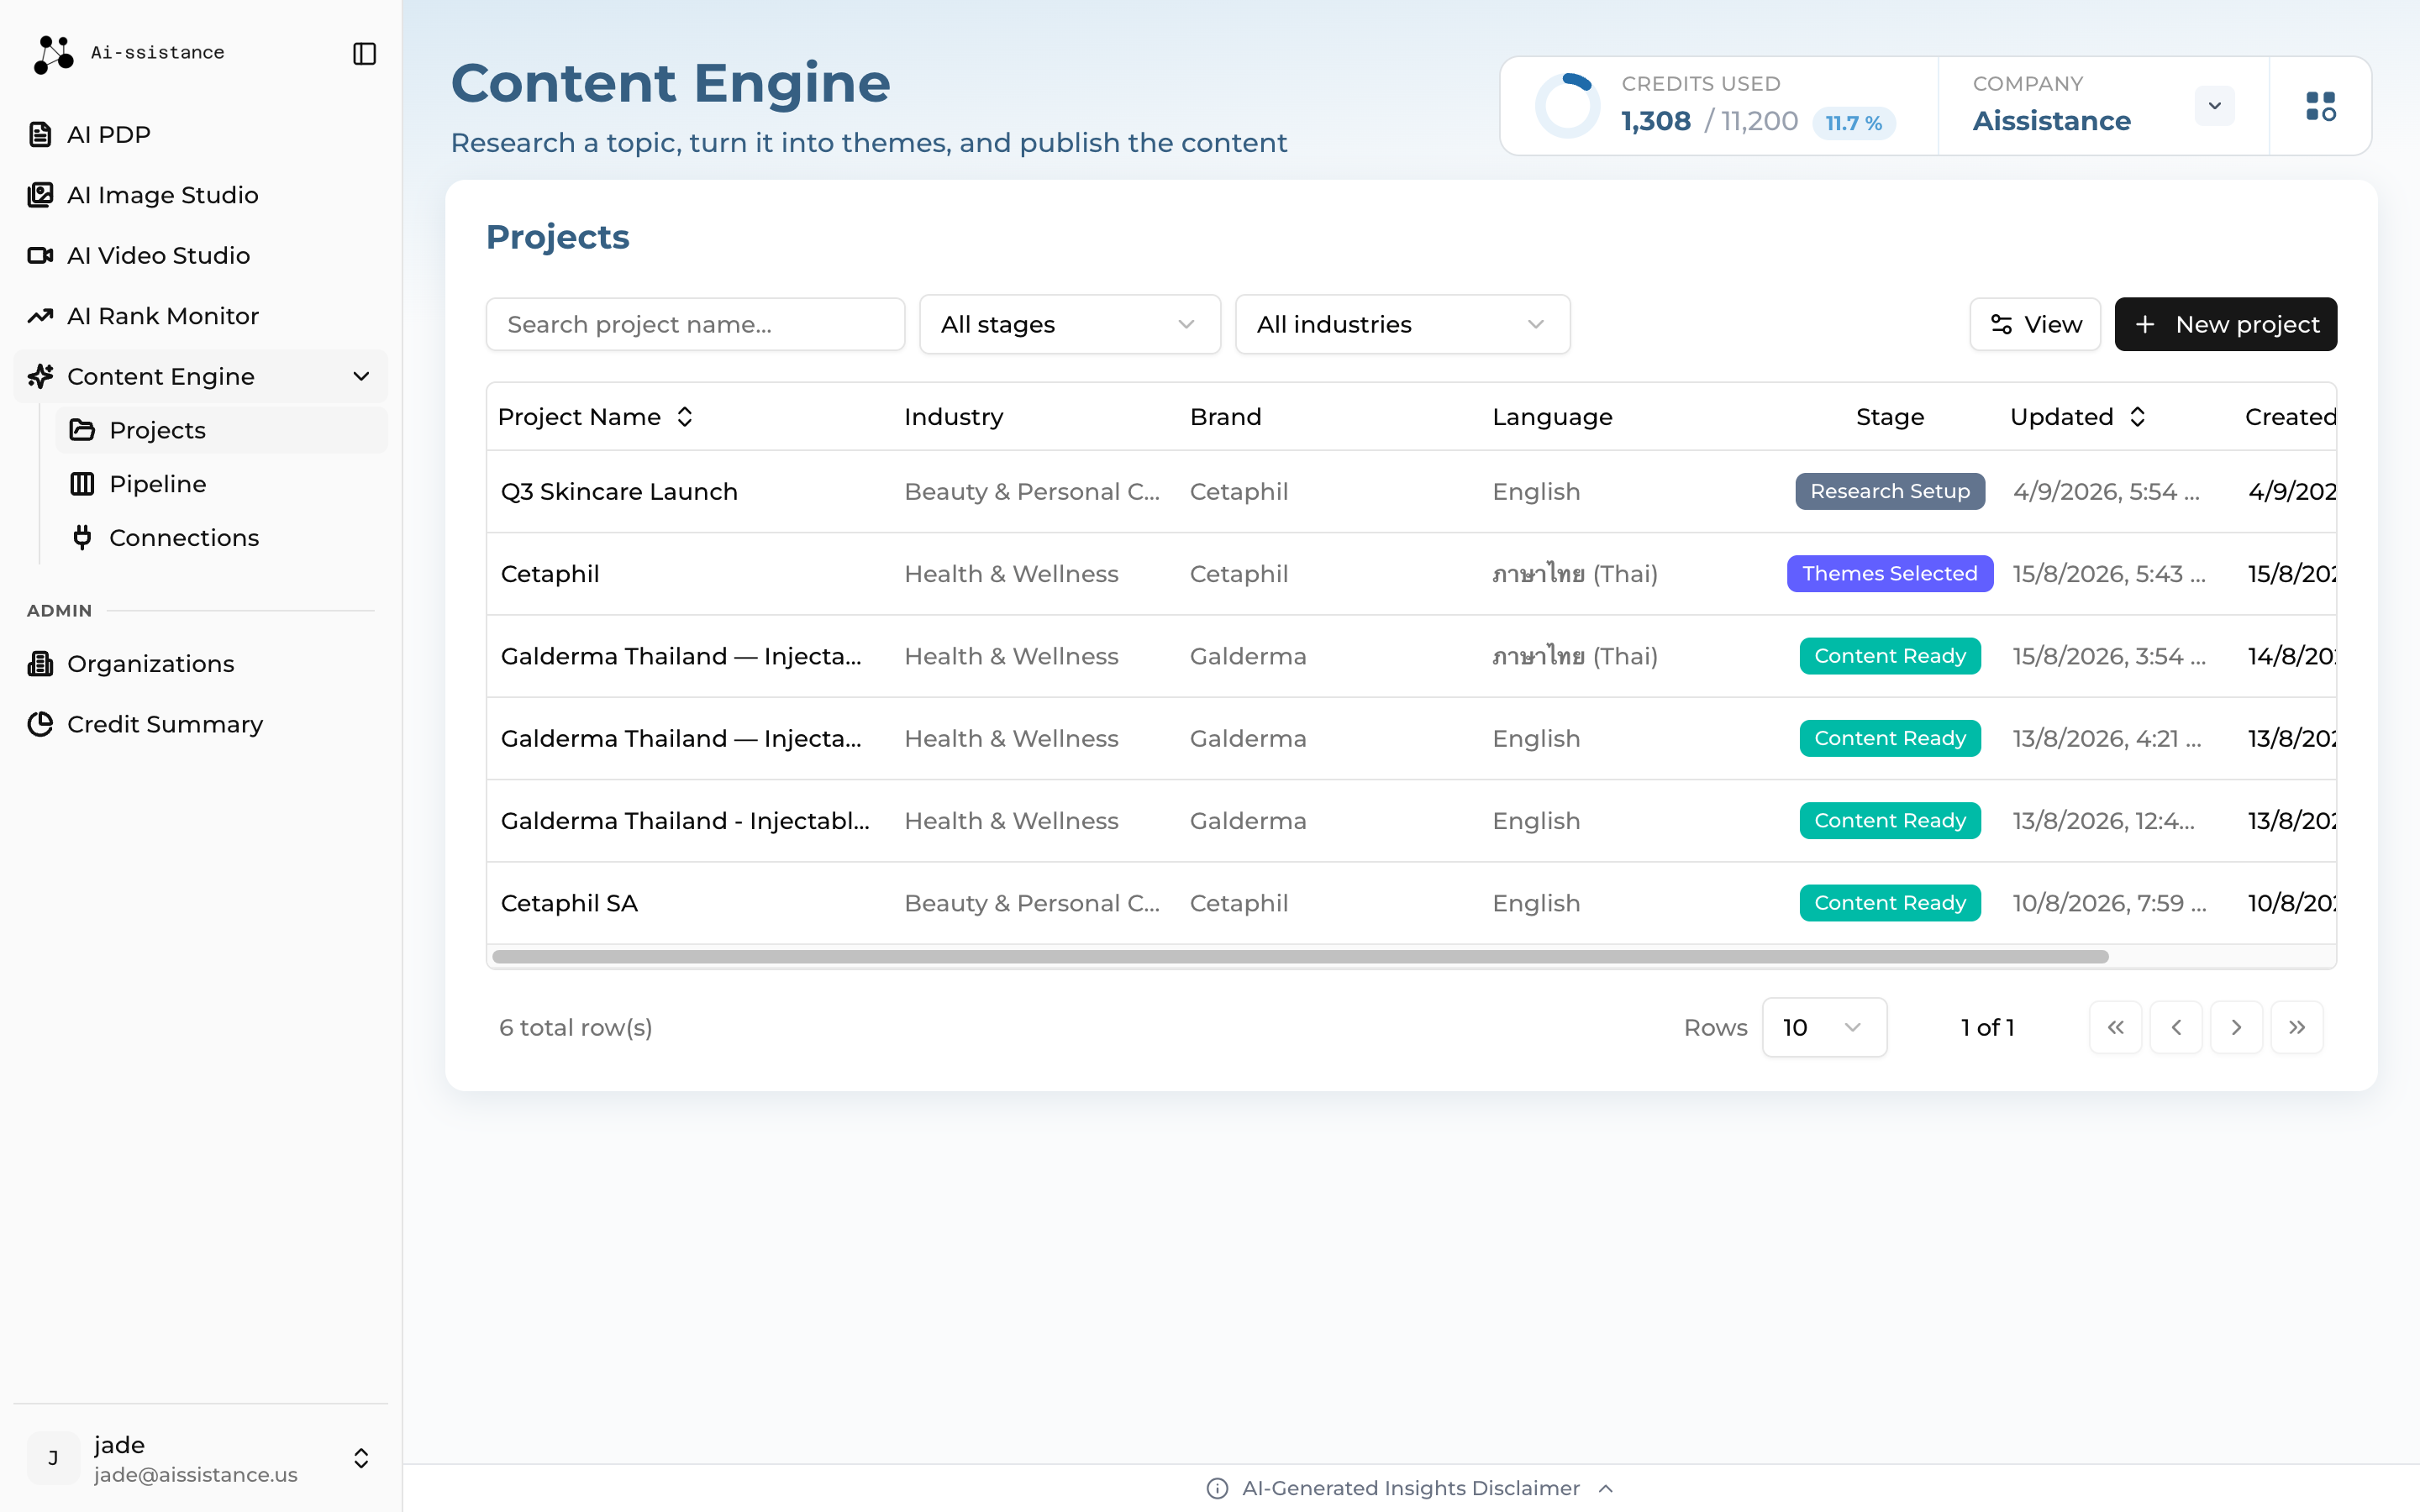Go to AI Image Studio
The image size is (2420, 1512).
pyautogui.click(x=200, y=195)
